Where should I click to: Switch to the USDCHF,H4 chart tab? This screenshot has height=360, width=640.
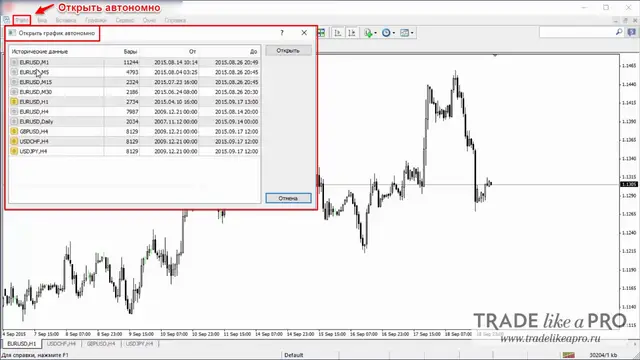[x=61, y=344]
